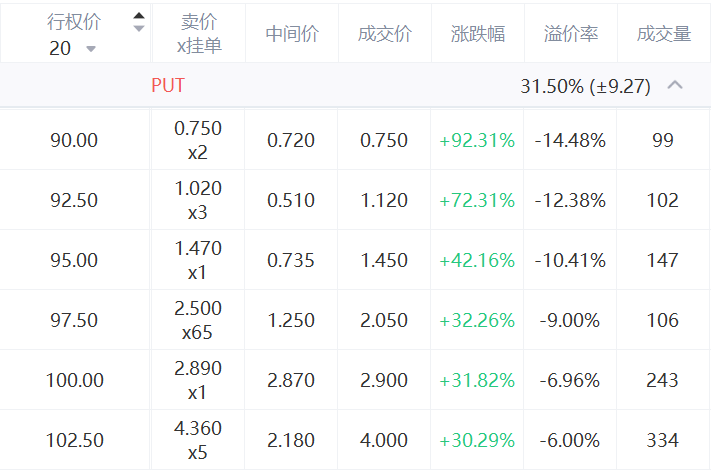Select the 90.00 strike price row

pyautogui.click(x=74, y=140)
